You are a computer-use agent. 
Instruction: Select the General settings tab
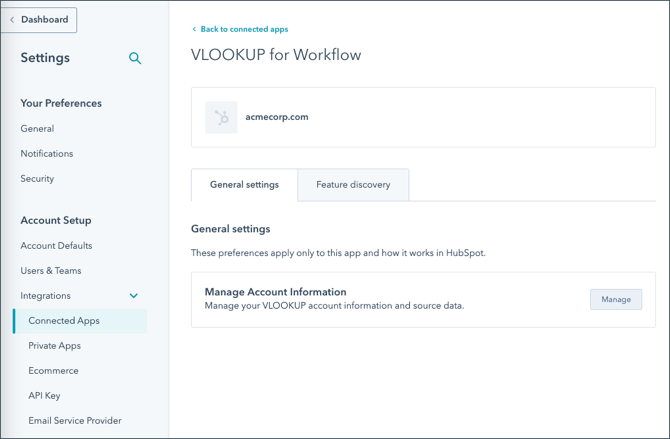click(244, 185)
